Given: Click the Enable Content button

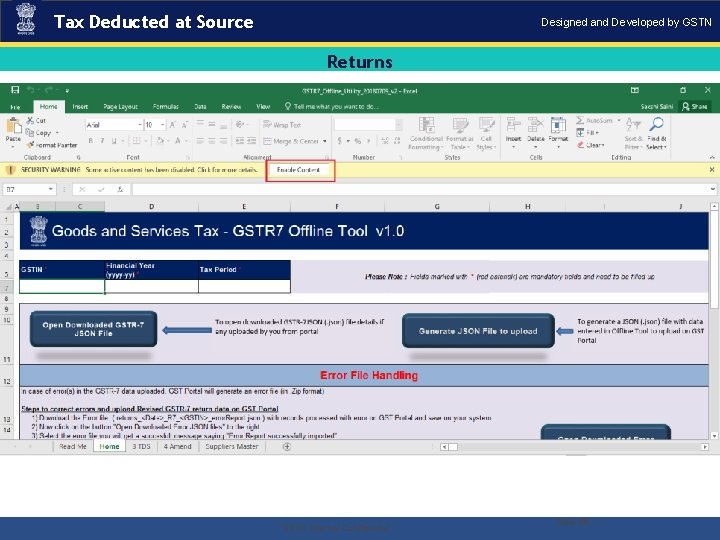Looking at the screenshot, I should (298, 170).
